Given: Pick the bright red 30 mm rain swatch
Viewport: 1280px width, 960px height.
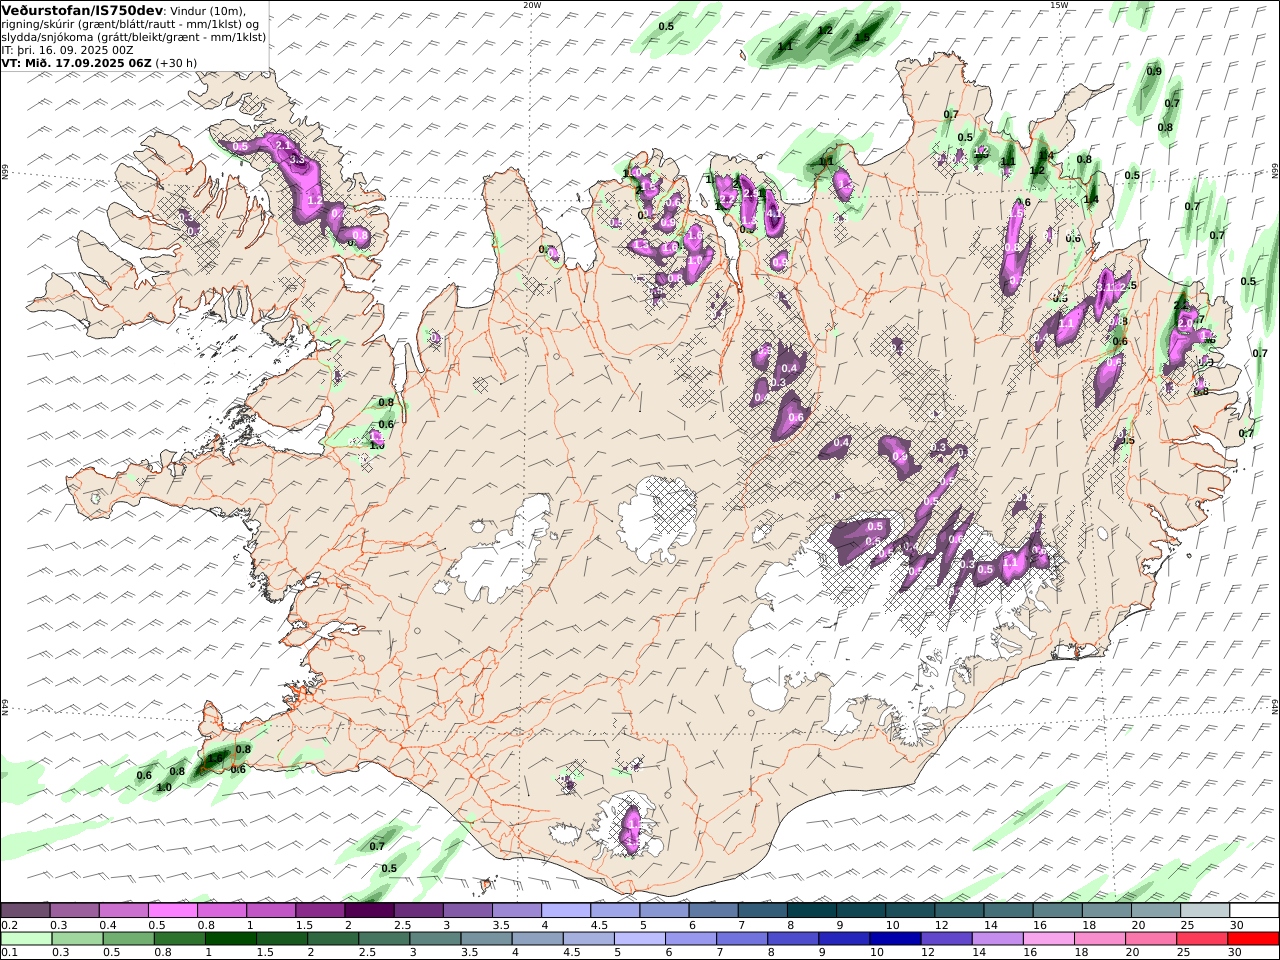Looking at the screenshot, I should click(x=1253, y=939).
